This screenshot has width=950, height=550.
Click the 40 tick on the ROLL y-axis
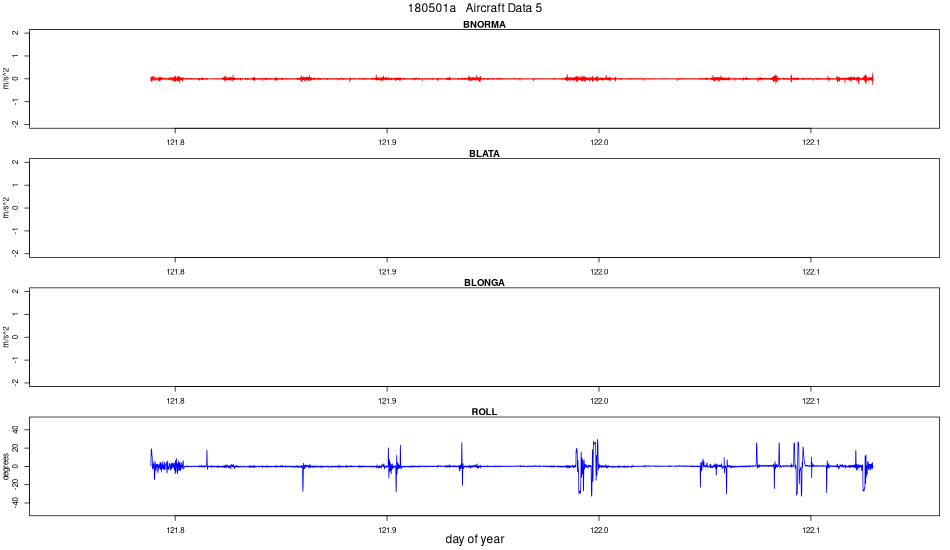(x=16, y=430)
